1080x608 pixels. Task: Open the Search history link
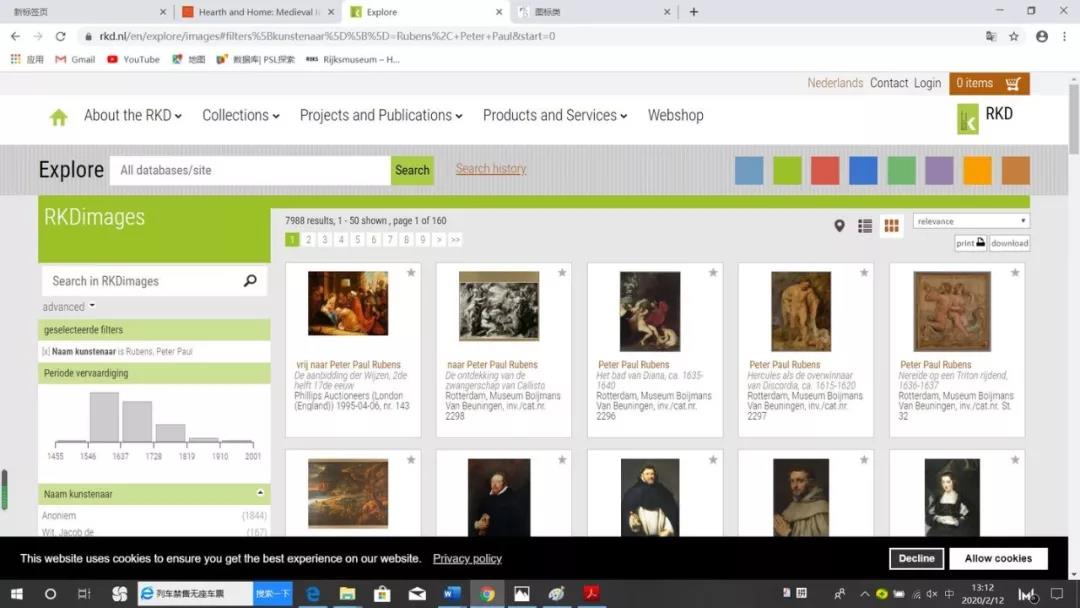tap(490, 169)
